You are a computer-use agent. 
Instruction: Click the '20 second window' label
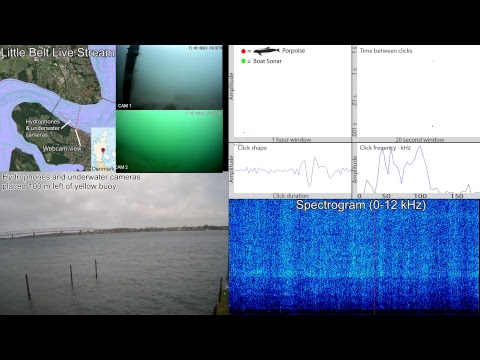pyautogui.click(x=420, y=140)
